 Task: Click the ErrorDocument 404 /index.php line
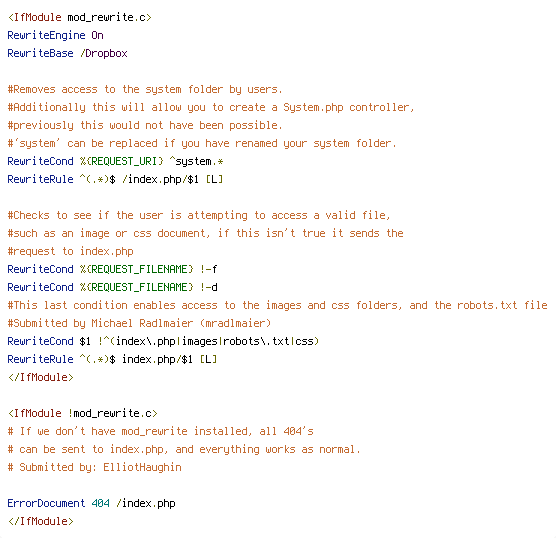[x=91, y=504]
